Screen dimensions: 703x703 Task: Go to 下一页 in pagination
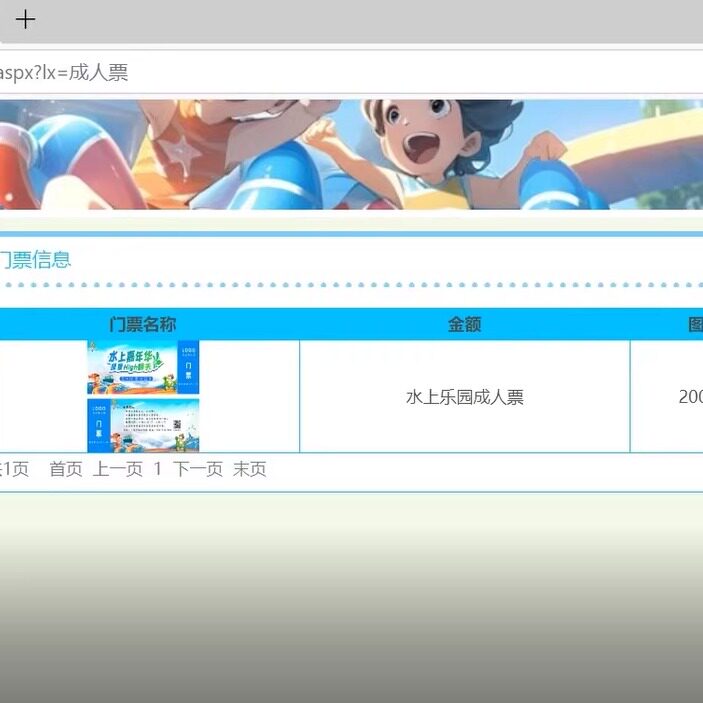click(198, 469)
